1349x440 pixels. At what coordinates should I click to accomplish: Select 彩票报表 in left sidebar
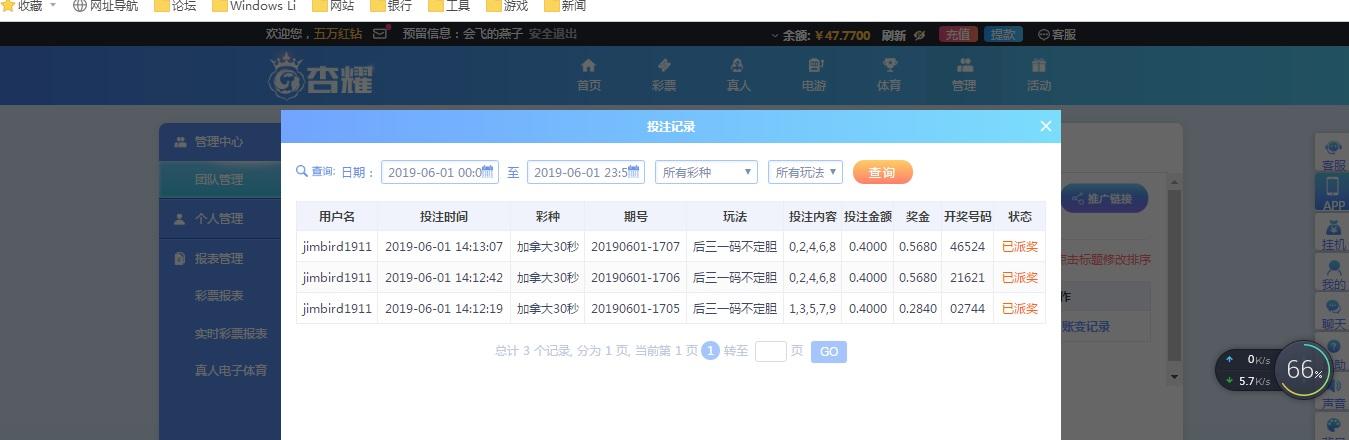[219, 296]
